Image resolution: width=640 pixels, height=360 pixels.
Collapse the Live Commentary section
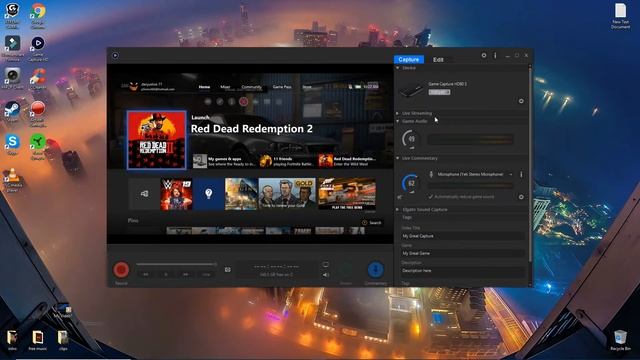tap(398, 158)
